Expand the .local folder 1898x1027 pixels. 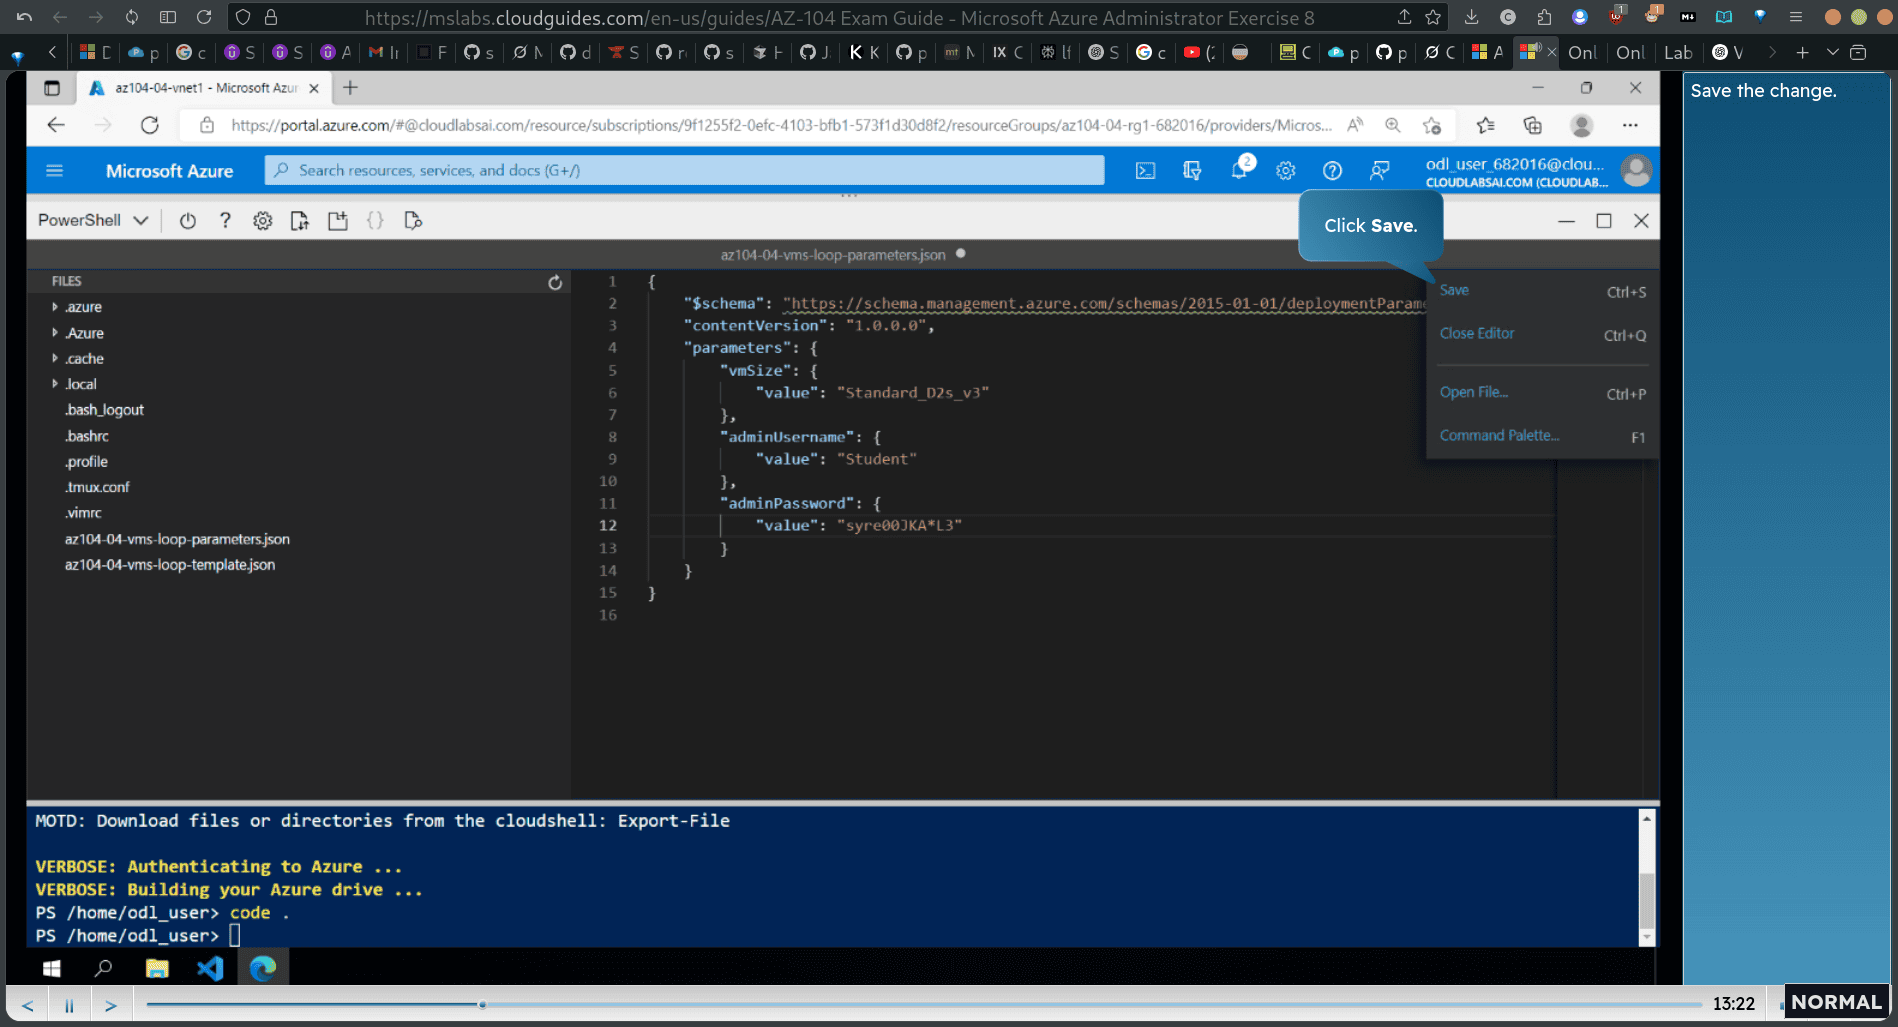tap(81, 384)
